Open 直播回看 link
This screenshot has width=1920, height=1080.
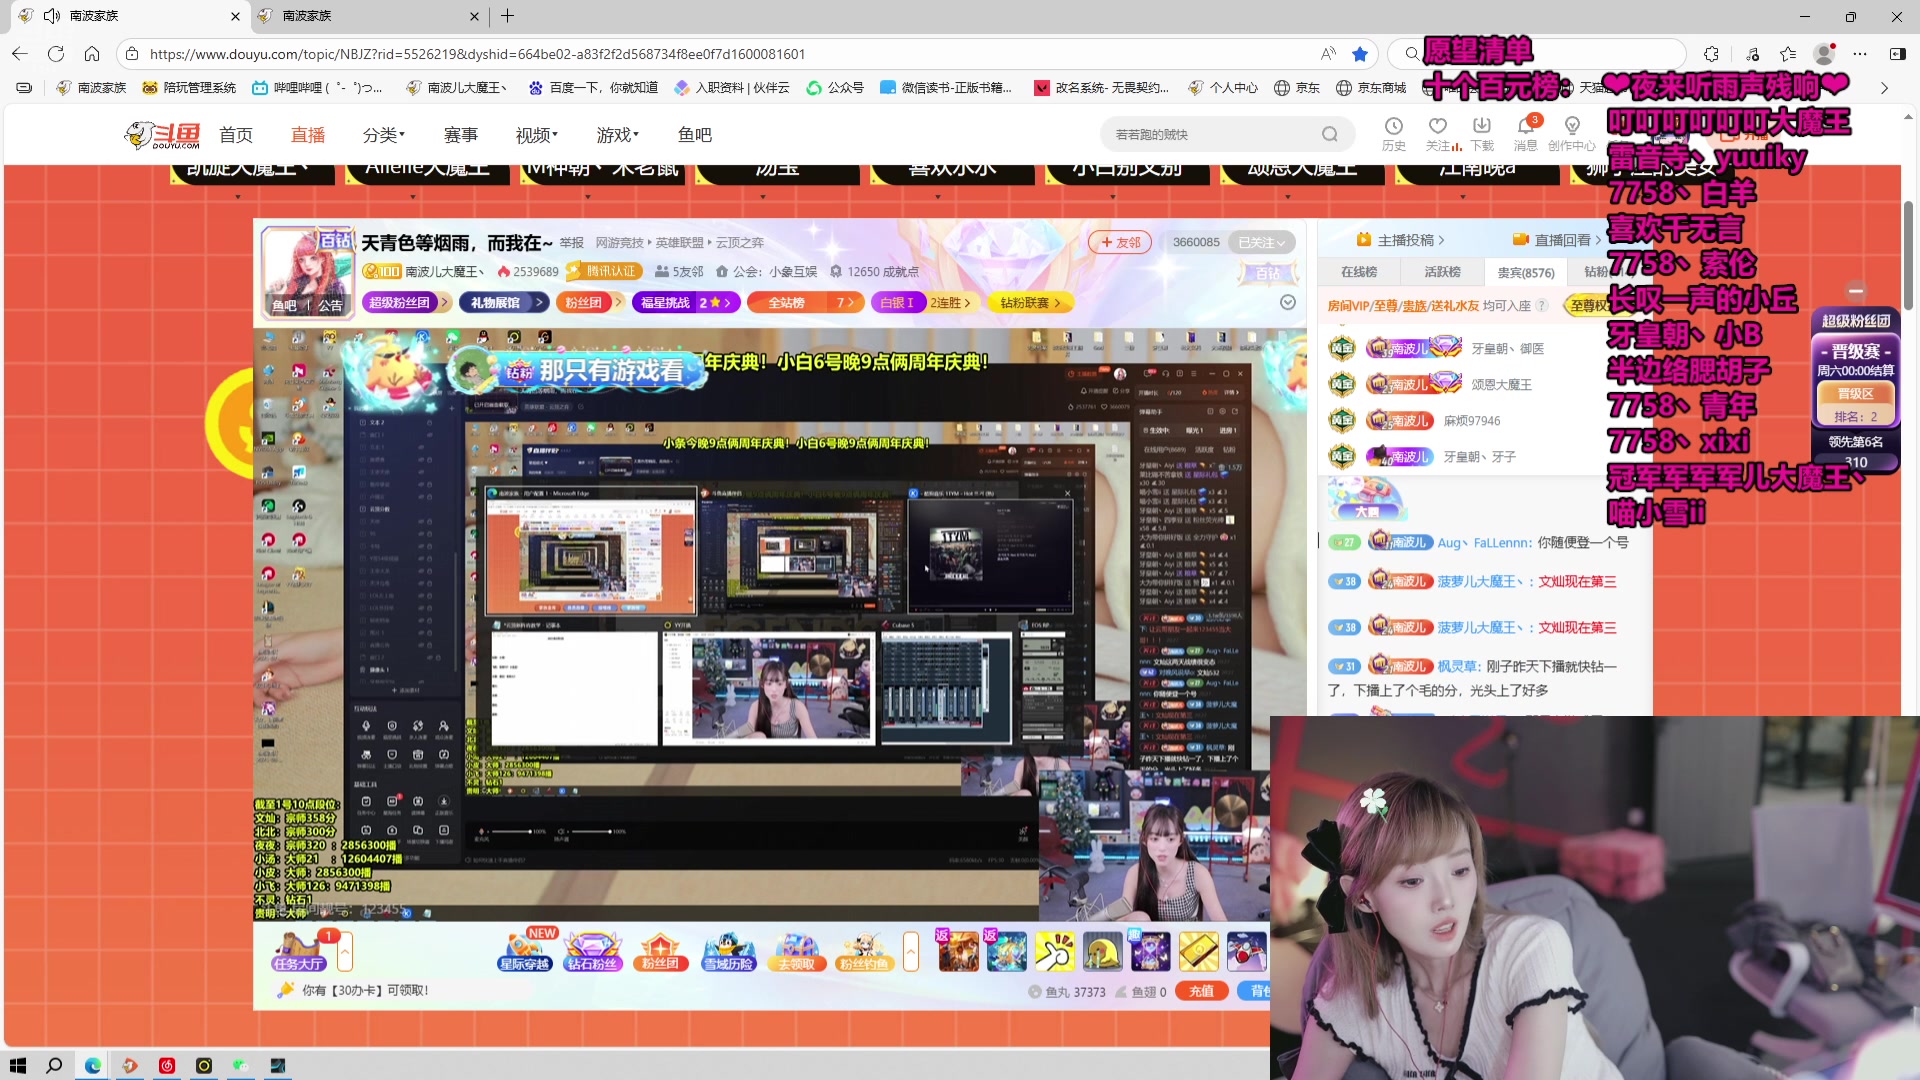click(1557, 240)
